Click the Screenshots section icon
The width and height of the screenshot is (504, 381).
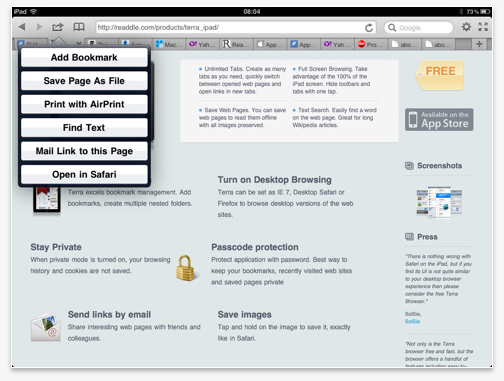point(409,166)
